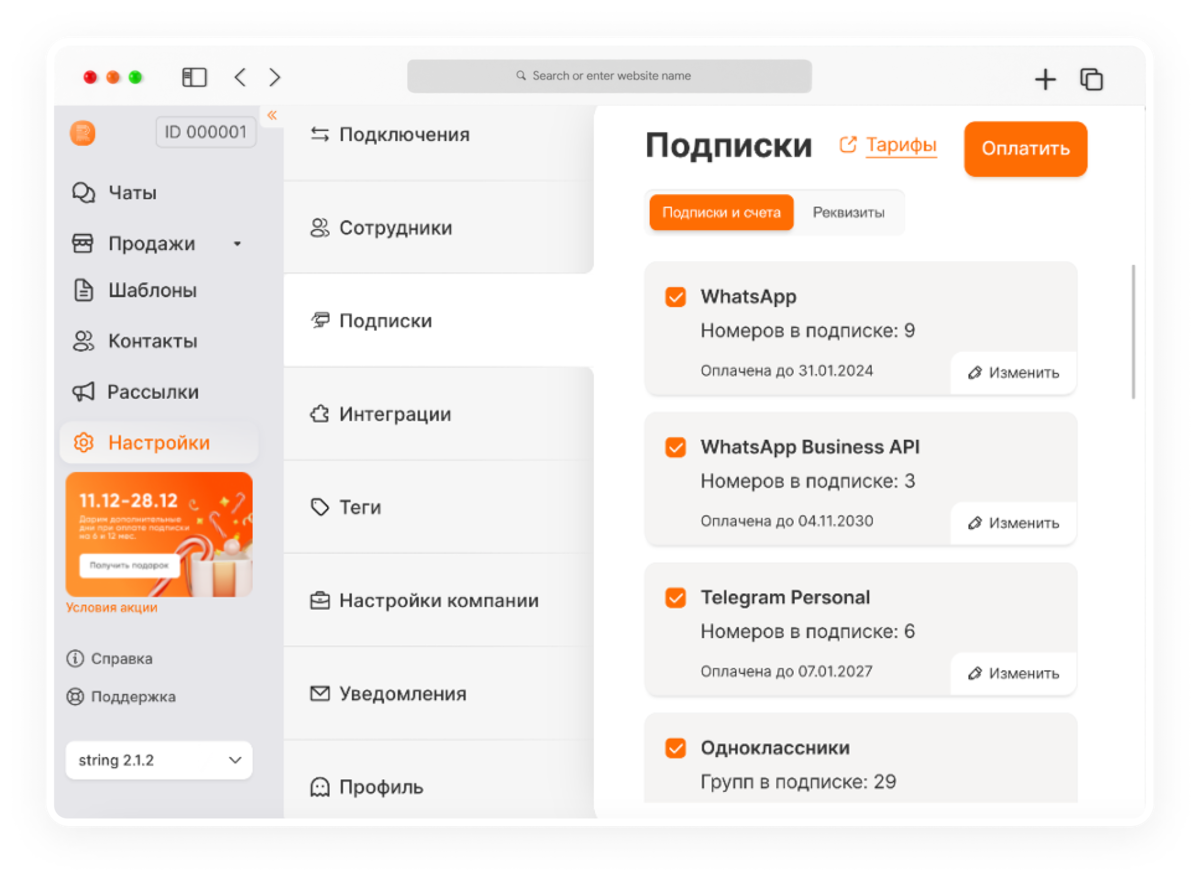Click the subscriptions list scrollbar
The image size is (1200, 881).
[1133, 332]
